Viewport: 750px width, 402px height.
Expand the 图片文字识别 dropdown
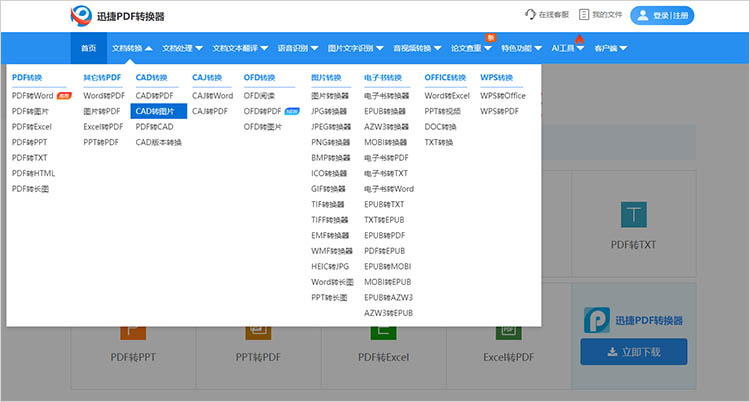coord(355,48)
